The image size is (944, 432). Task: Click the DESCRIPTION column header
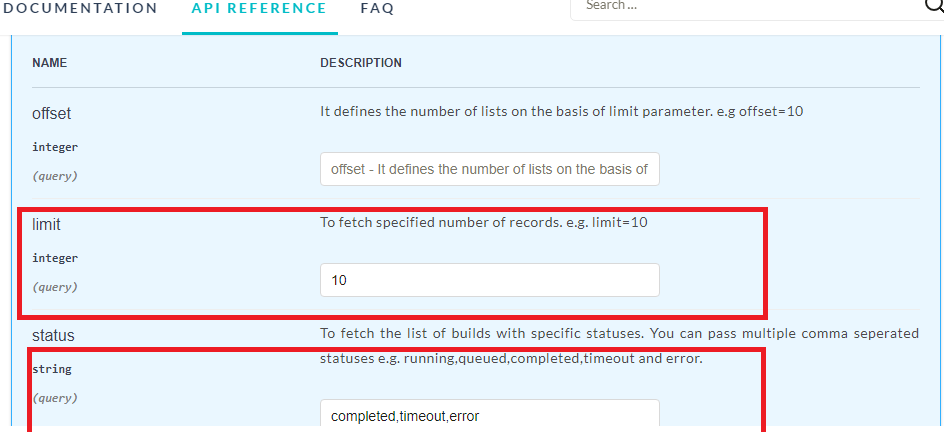click(x=361, y=63)
